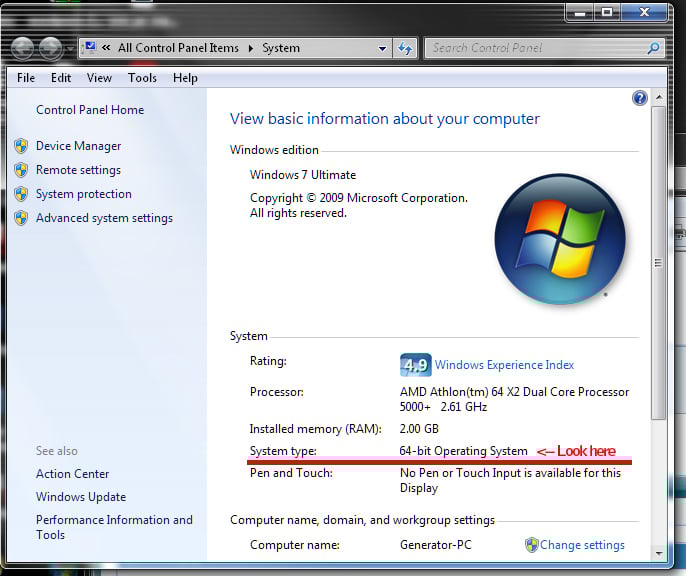This screenshot has width=686, height=576.
Task: Open the address bar history dropdown arrow
Action: (382, 49)
